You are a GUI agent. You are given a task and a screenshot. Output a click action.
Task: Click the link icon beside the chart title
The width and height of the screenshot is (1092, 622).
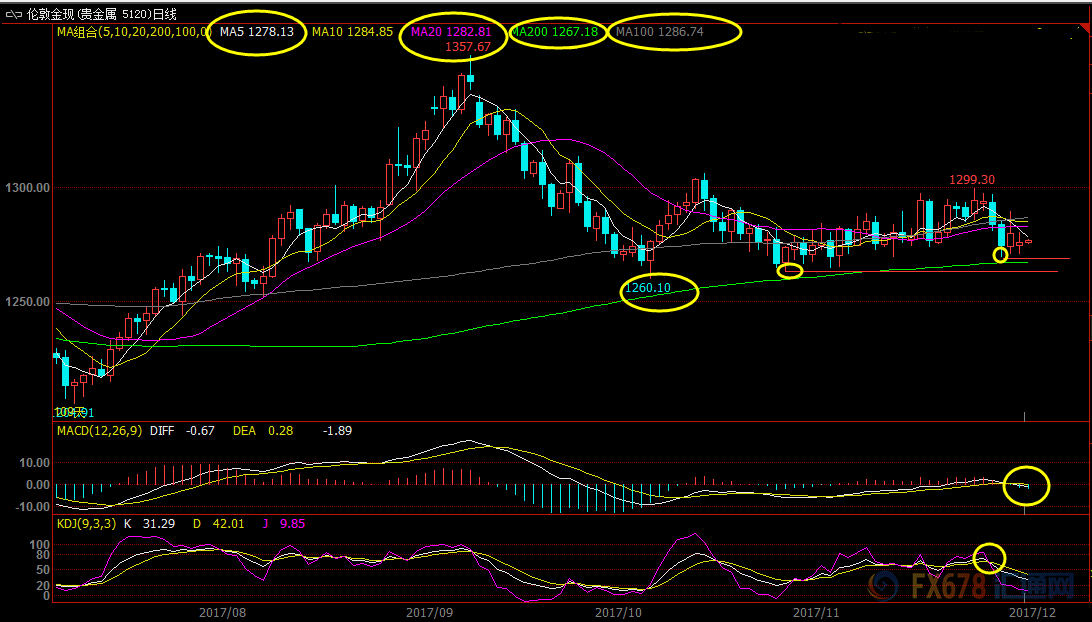click(12, 14)
